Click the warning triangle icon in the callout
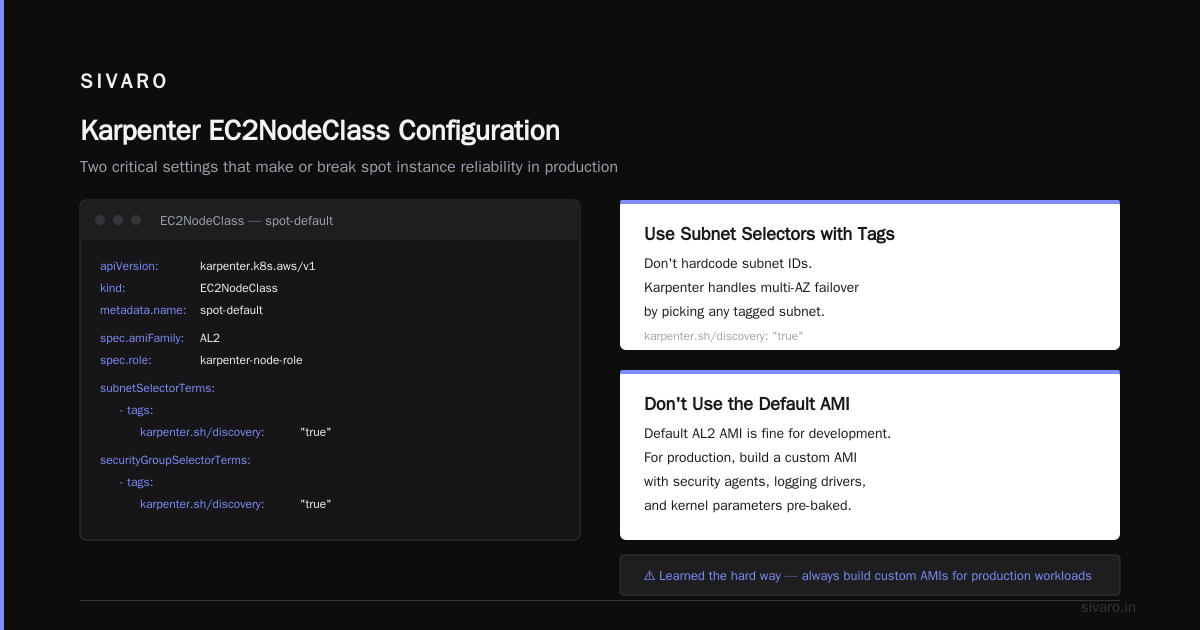1200x630 pixels. 650,576
